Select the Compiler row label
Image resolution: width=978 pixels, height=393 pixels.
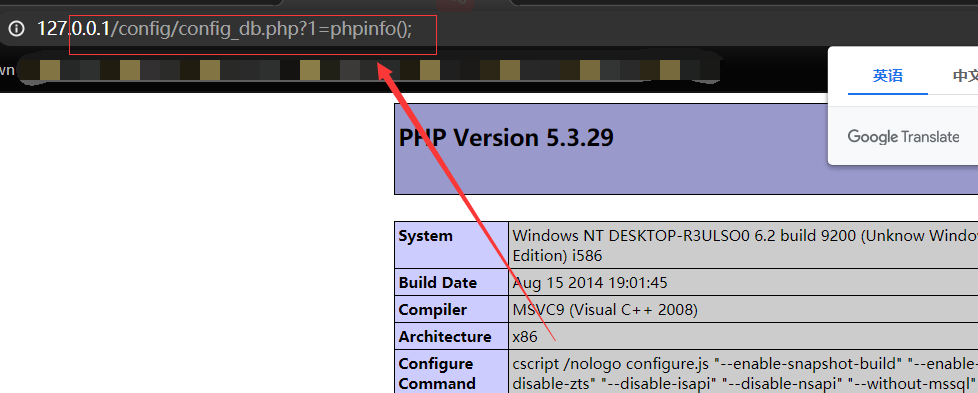coord(432,309)
